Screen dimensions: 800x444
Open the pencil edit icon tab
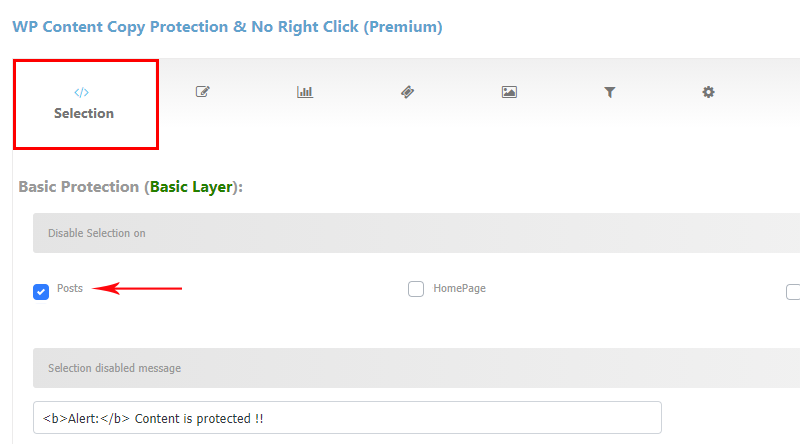pos(203,92)
